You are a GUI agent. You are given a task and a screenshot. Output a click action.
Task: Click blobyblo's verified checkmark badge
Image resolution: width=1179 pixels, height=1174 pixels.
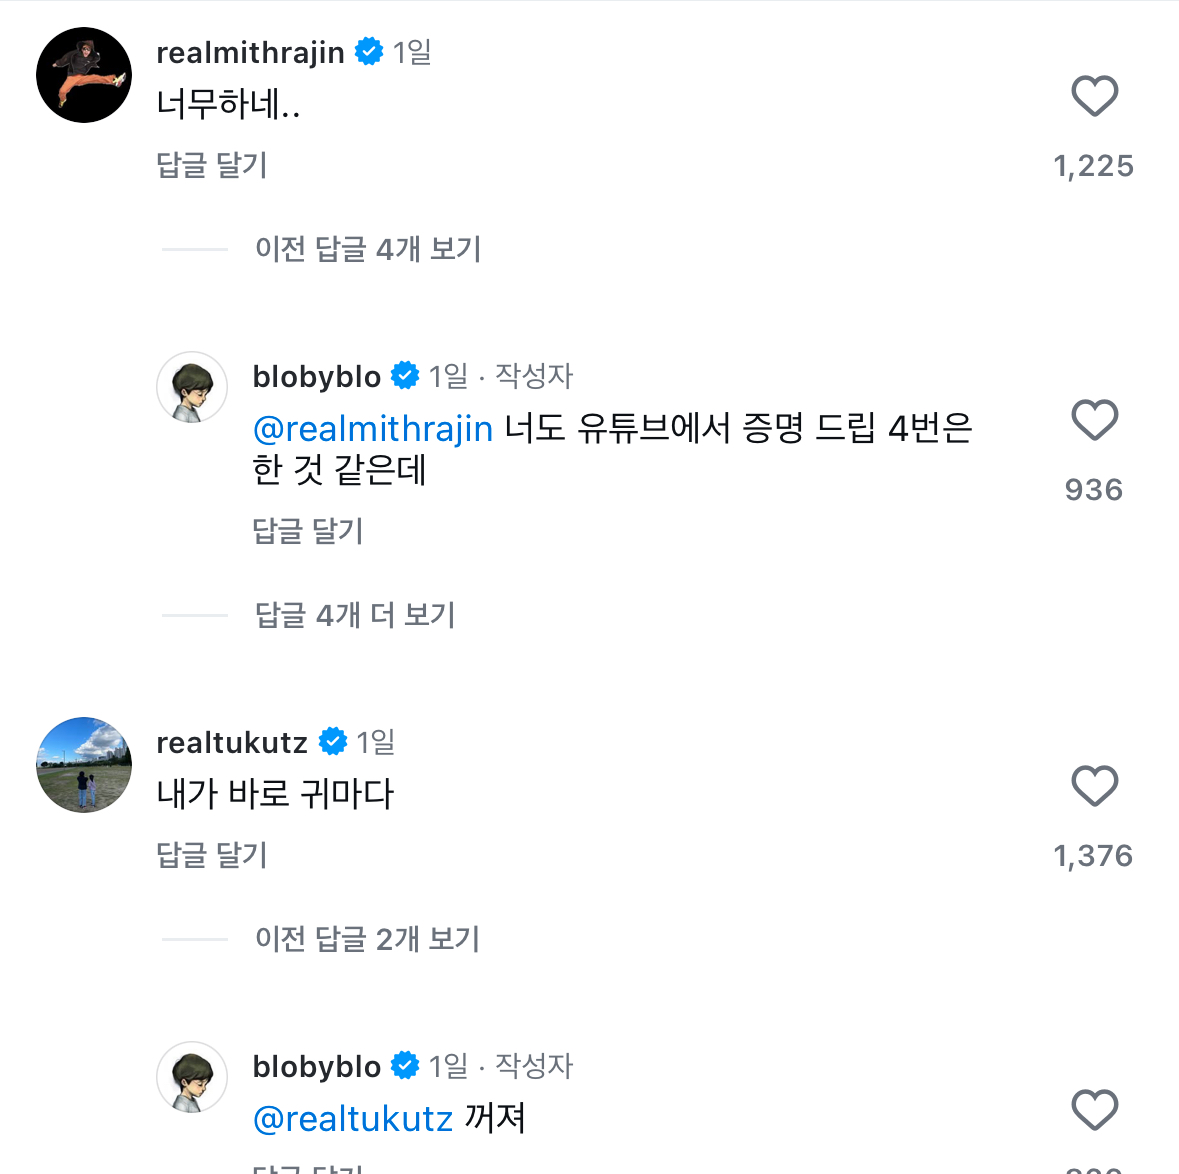[406, 375]
